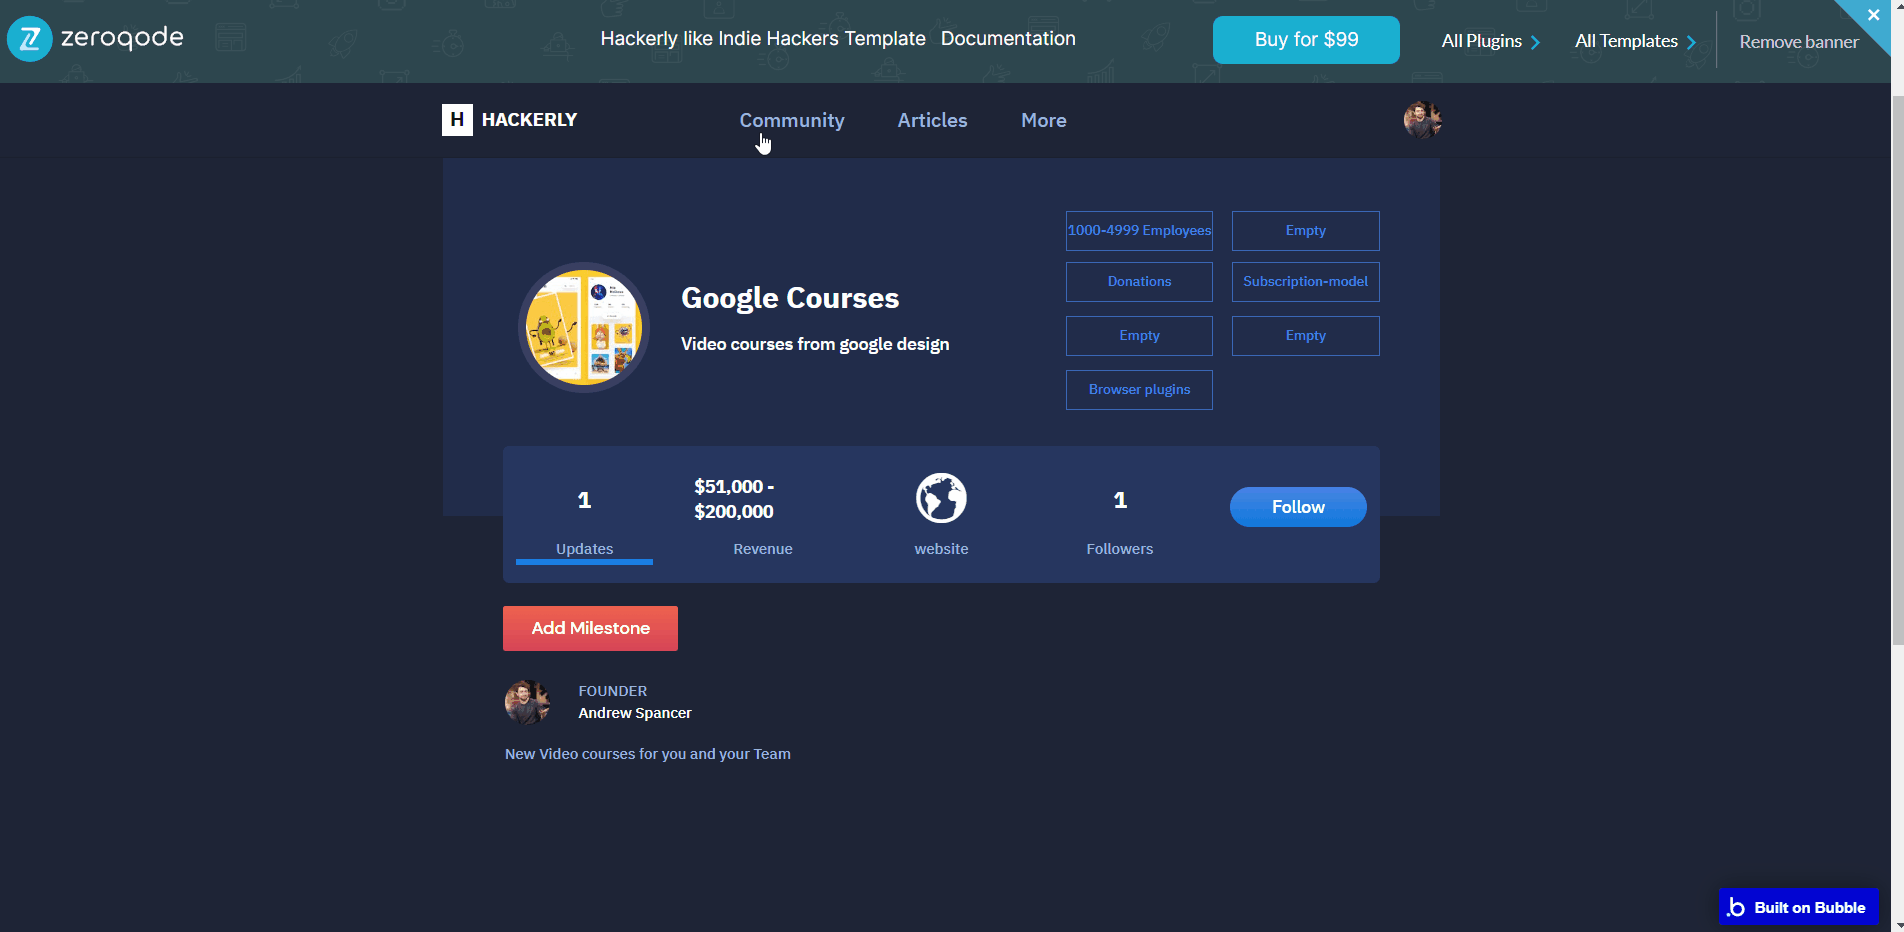1904x932 pixels.
Task: Click the Follow button
Action: [1298, 507]
